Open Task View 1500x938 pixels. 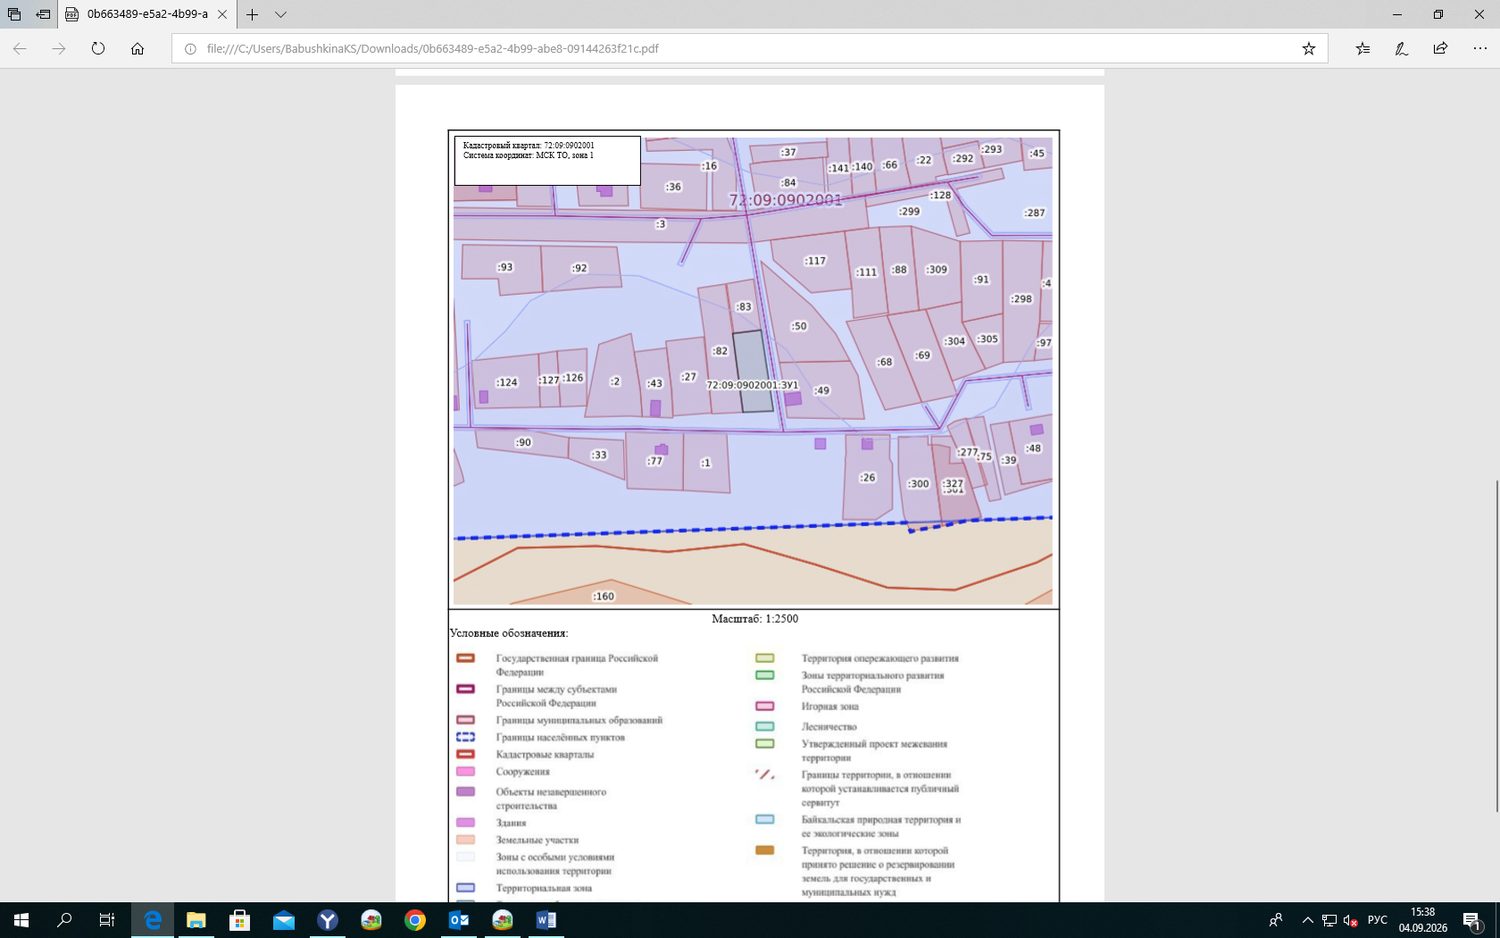pos(107,920)
